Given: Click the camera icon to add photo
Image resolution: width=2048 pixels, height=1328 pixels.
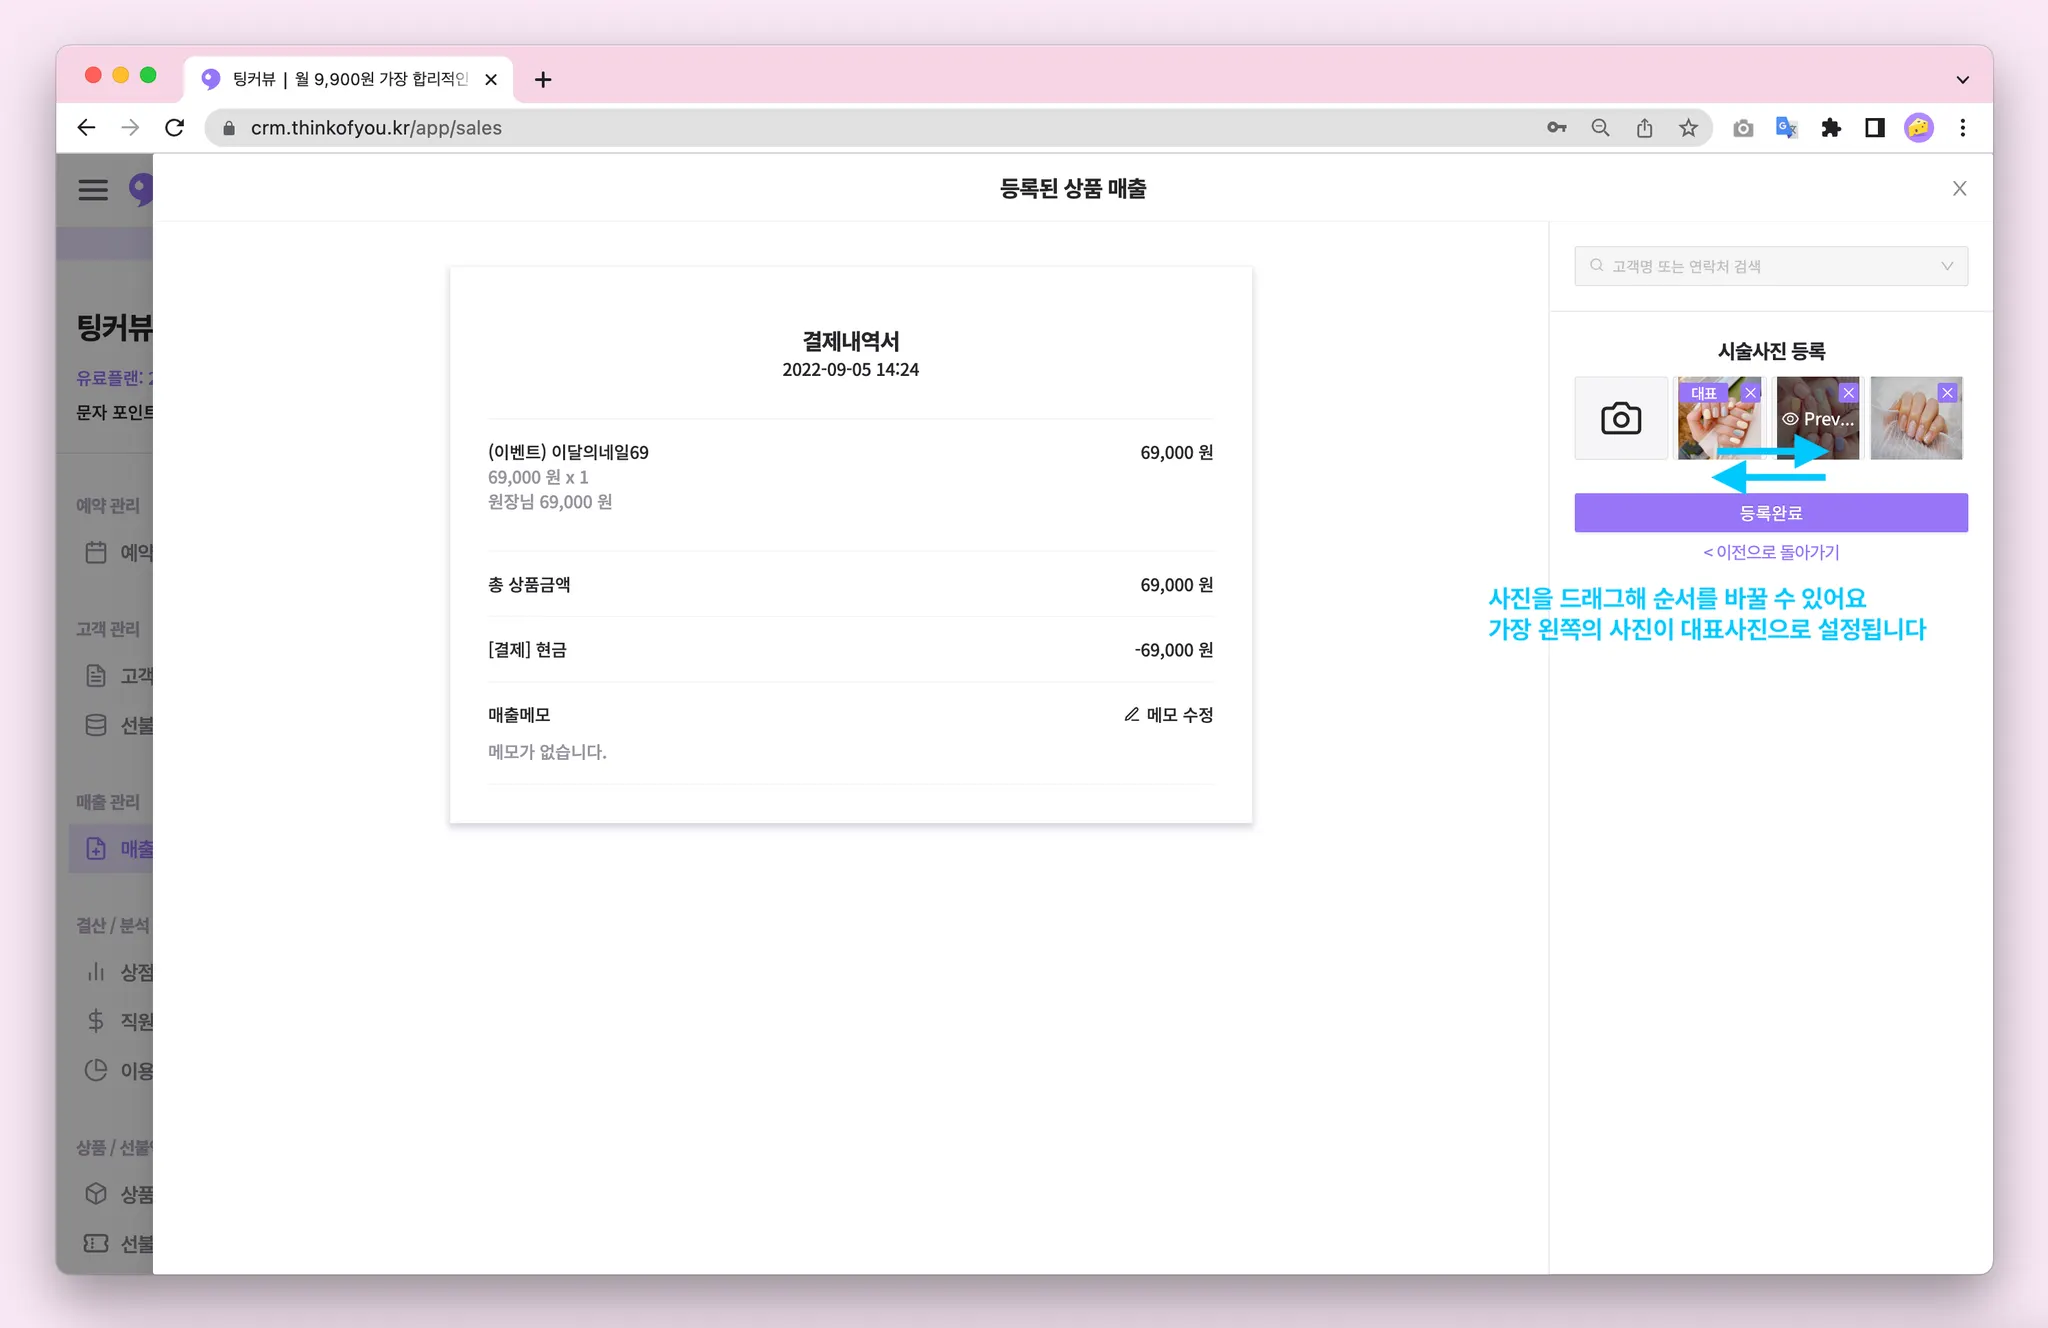Looking at the screenshot, I should [1620, 418].
